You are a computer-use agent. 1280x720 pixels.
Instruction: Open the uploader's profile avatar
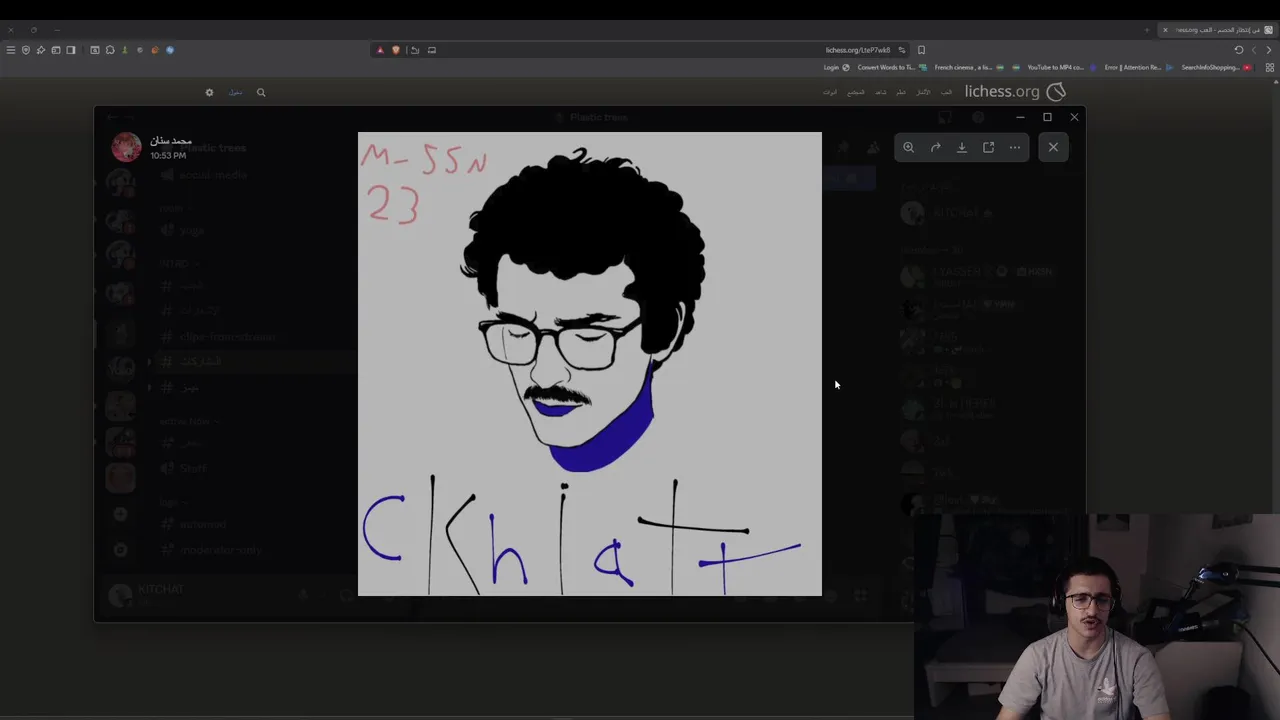tap(126, 147)
